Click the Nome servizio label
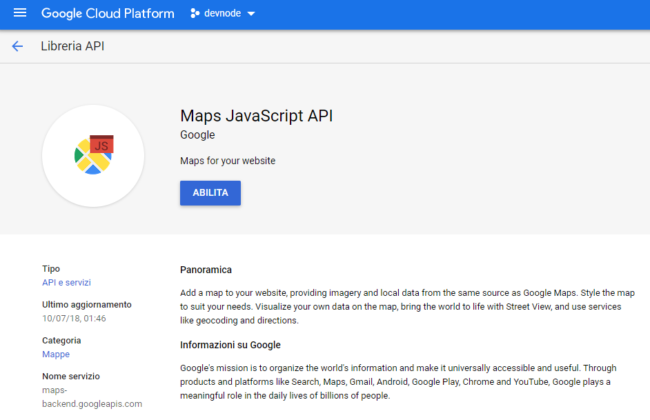Viewport: 650px width, 420px height. tap(71, 376)
